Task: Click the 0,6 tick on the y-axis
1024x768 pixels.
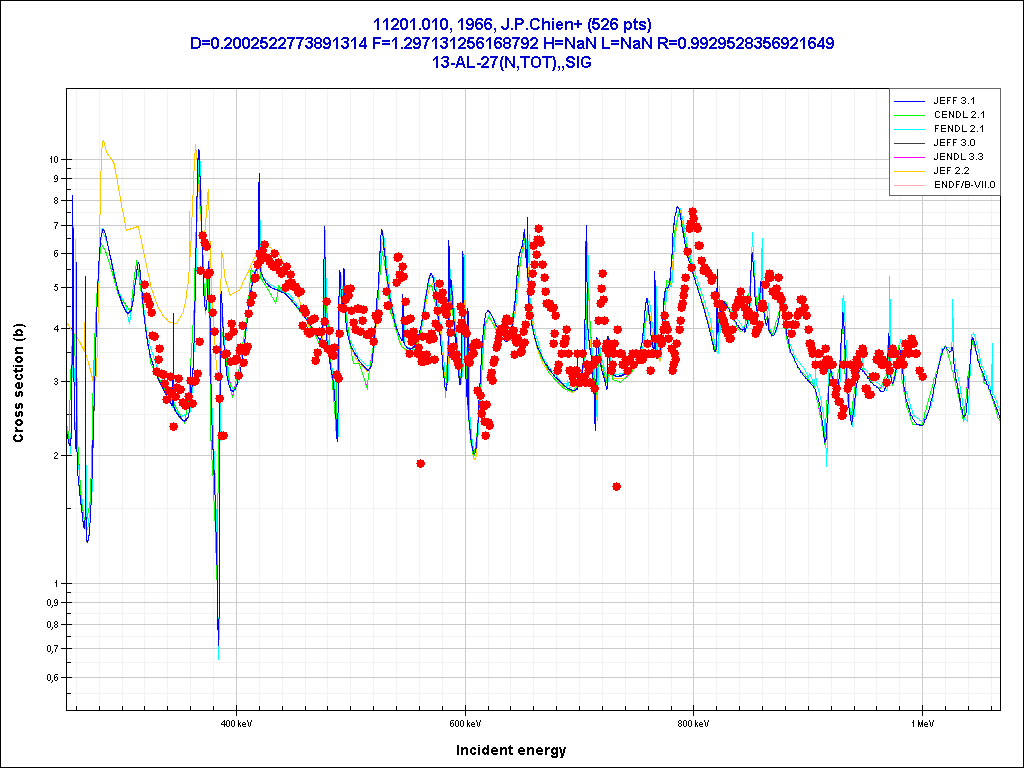Action: point(52,678)
